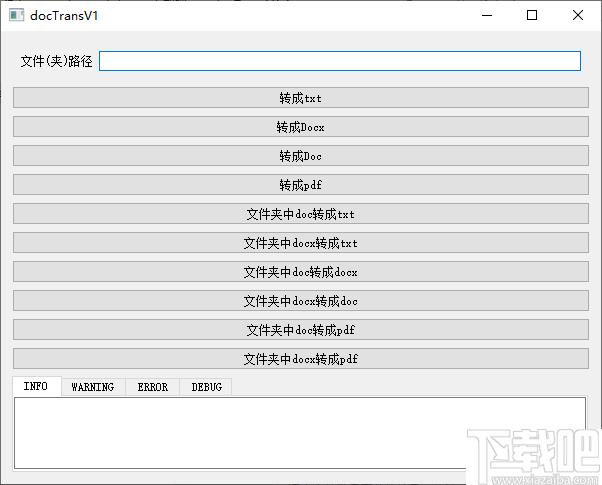
Task: Start the 文件夹中doc转成docx conversion
Action: (300, 272)
